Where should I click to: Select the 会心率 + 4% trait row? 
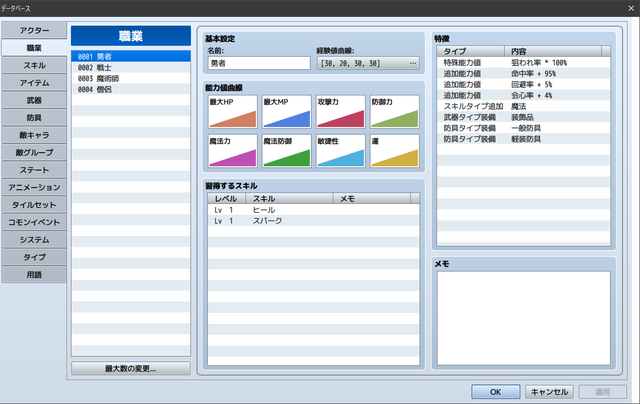tap(524, 95)
